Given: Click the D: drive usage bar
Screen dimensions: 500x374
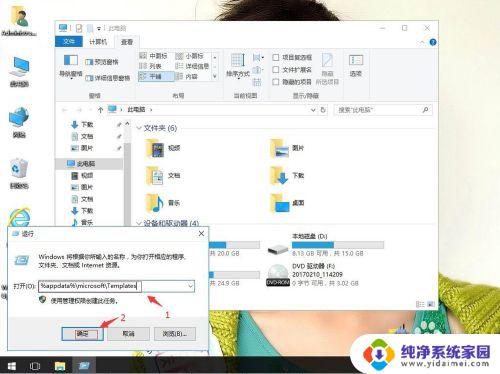Looking at the screenshot, I should (338, 245).
